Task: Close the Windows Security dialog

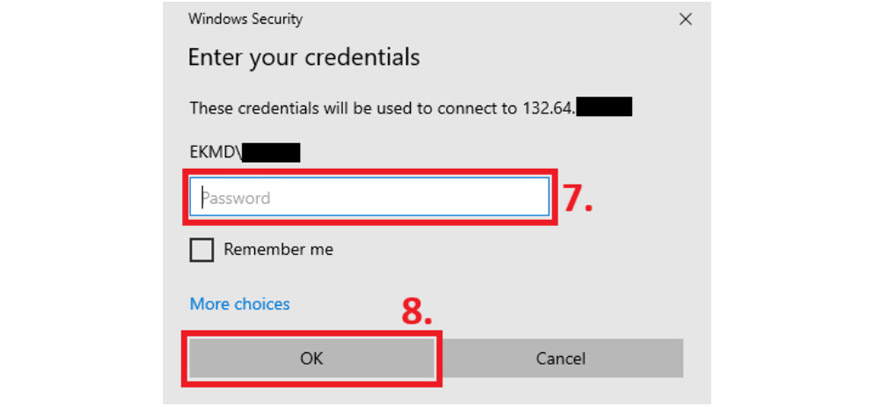Action: pos(685,19)
